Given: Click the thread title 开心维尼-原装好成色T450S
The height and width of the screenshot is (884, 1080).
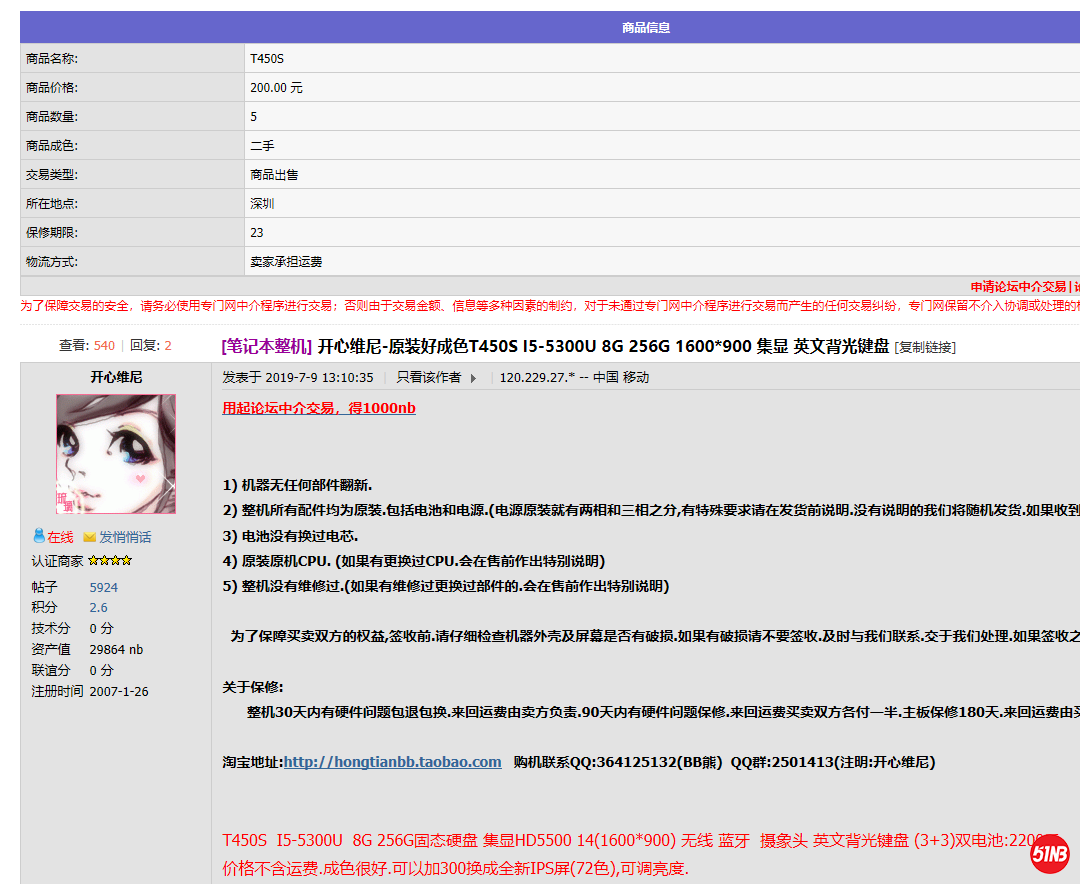Looking at the screenshot, I should (x=603, y=347).
